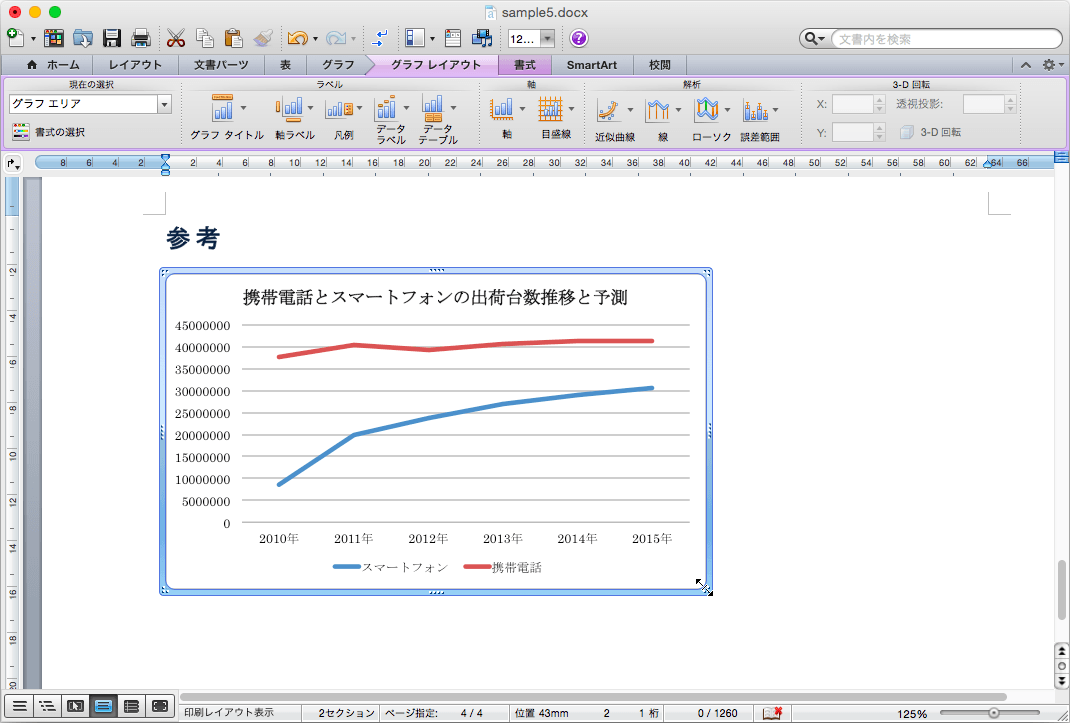Click the zoom slider in status bar
1070x723 pixels.
tap(993, 713)
